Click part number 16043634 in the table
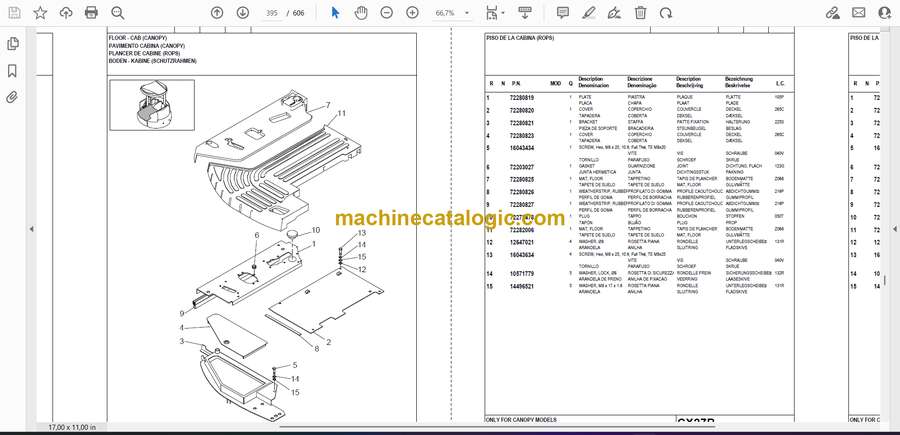 coord(522,255)
